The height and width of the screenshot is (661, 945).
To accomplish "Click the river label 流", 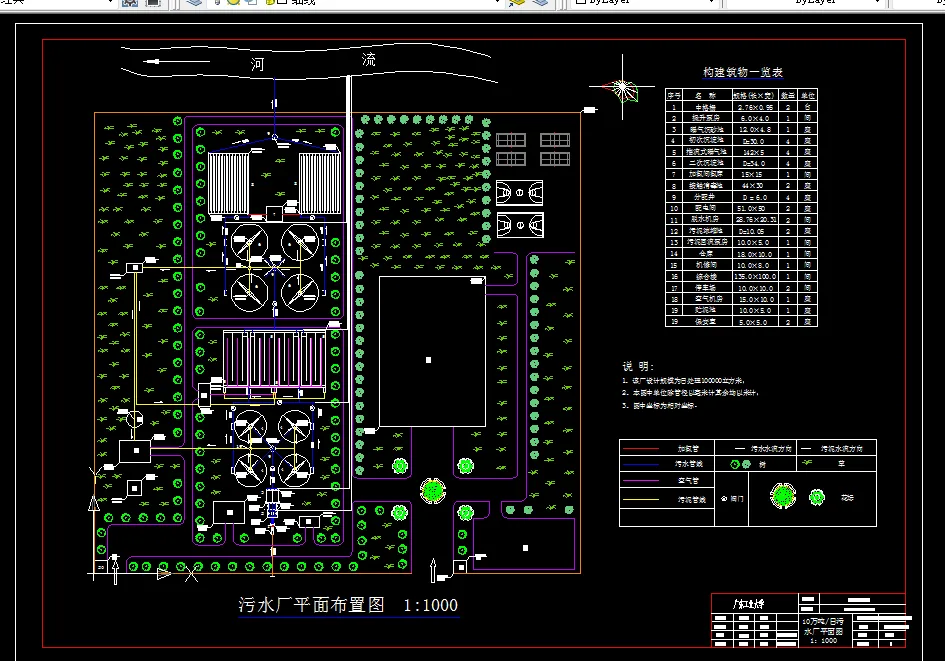I will (368, 59).
